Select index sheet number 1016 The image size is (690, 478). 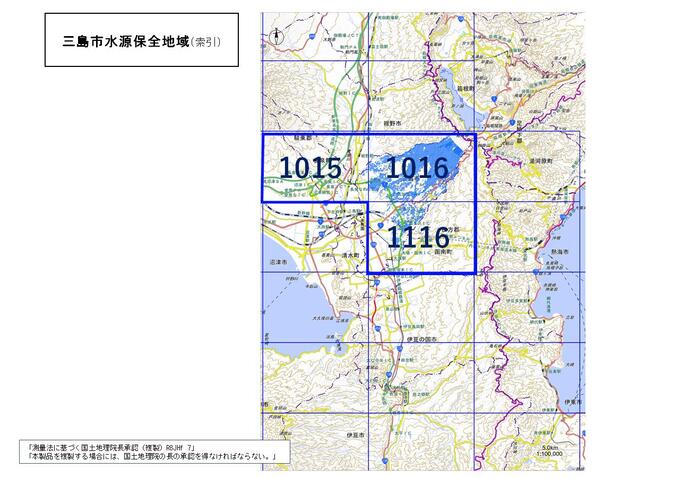418,168
